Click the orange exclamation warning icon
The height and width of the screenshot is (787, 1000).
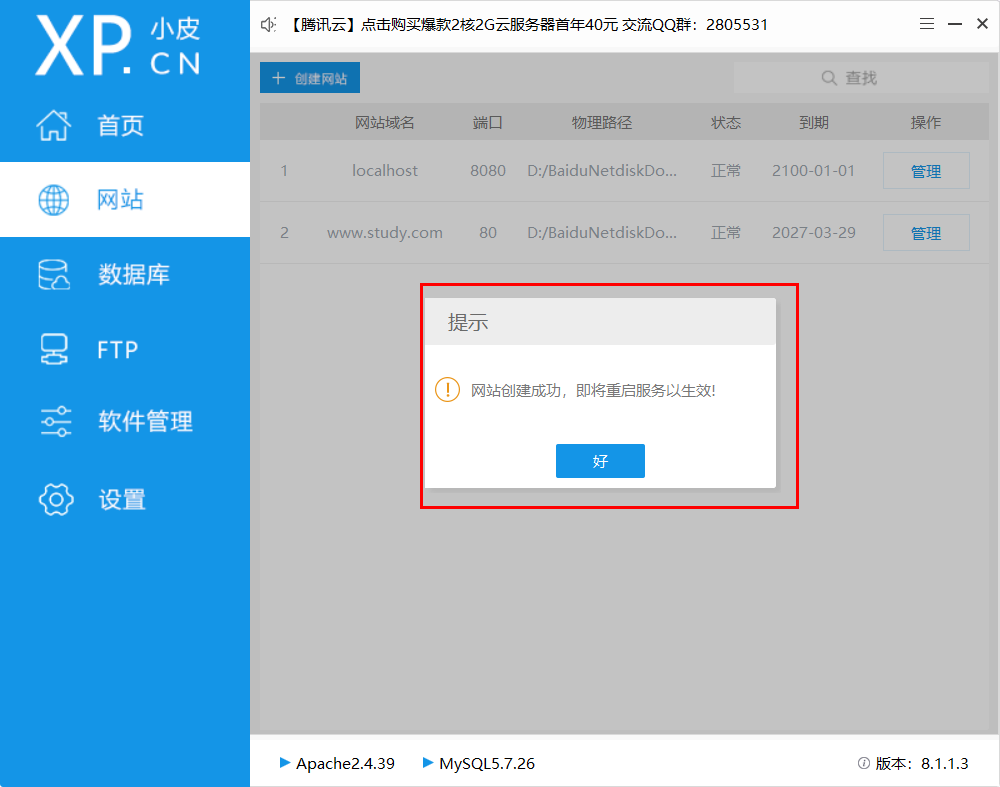(x=448, y=390)
